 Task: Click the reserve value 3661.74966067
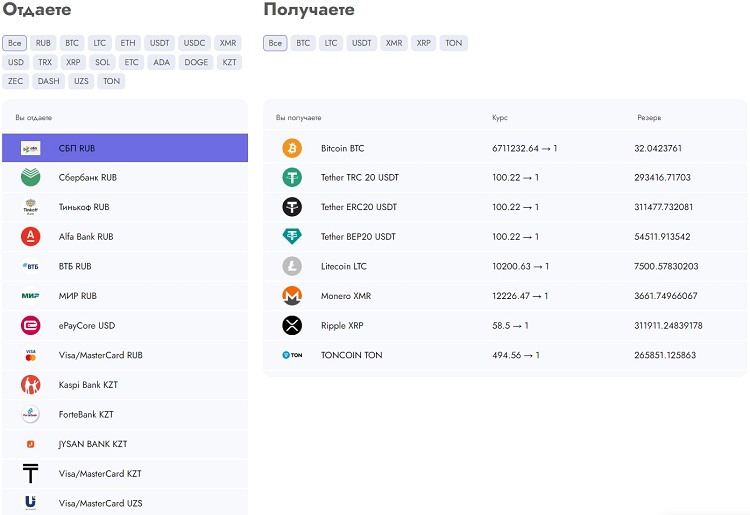pos(666,296)
